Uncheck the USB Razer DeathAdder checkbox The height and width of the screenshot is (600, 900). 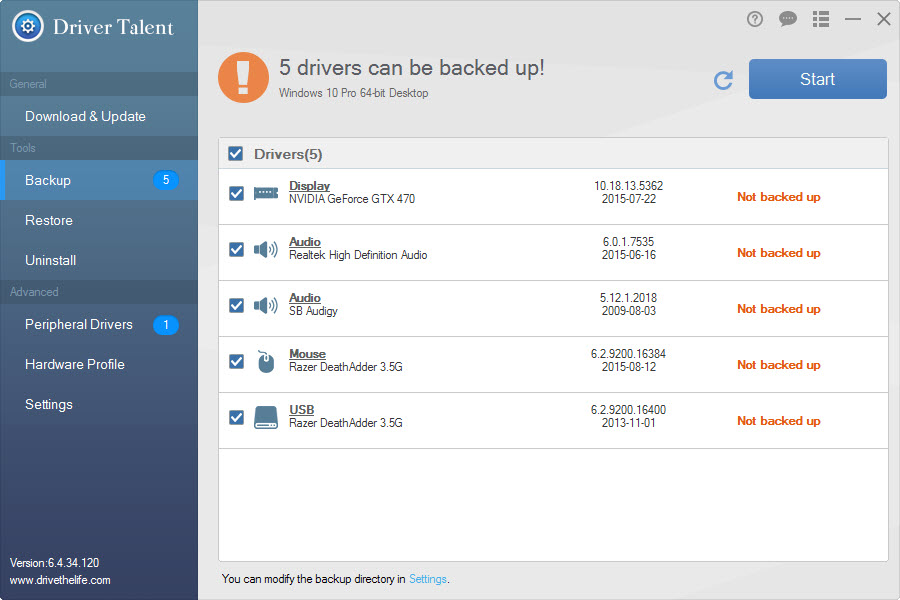[236, 417]
